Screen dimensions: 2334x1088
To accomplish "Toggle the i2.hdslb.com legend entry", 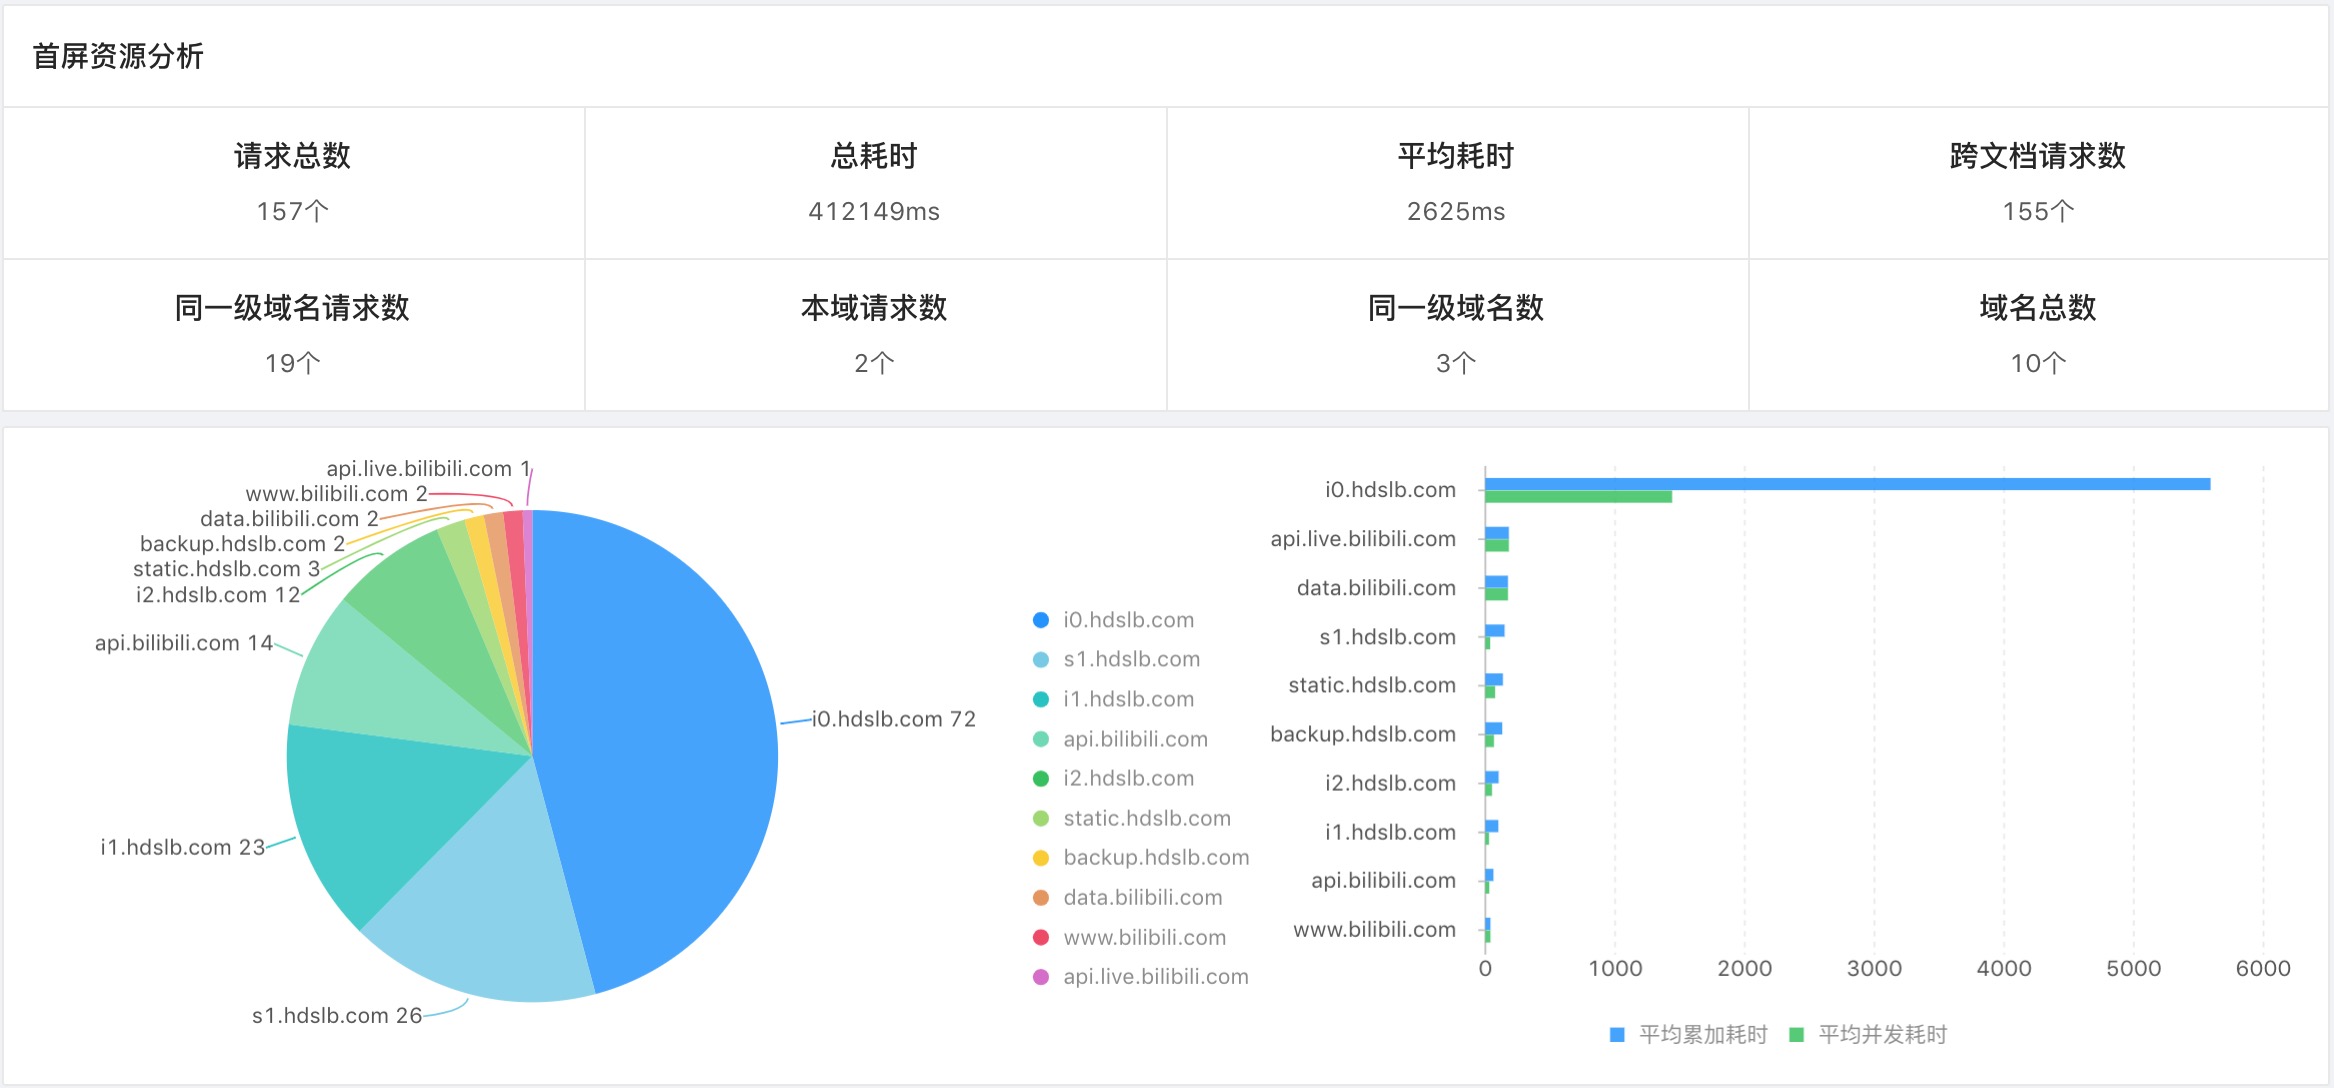I will [x=1127, y=778].
